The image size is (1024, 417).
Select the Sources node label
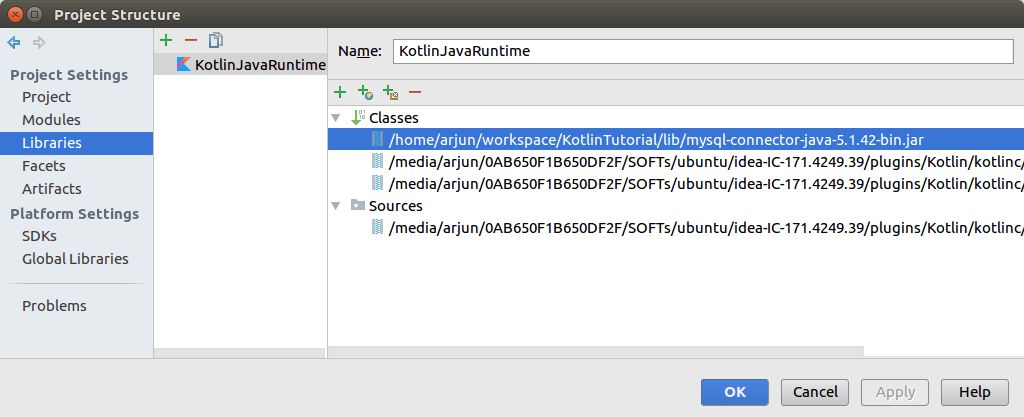click(x=396, y=206)
